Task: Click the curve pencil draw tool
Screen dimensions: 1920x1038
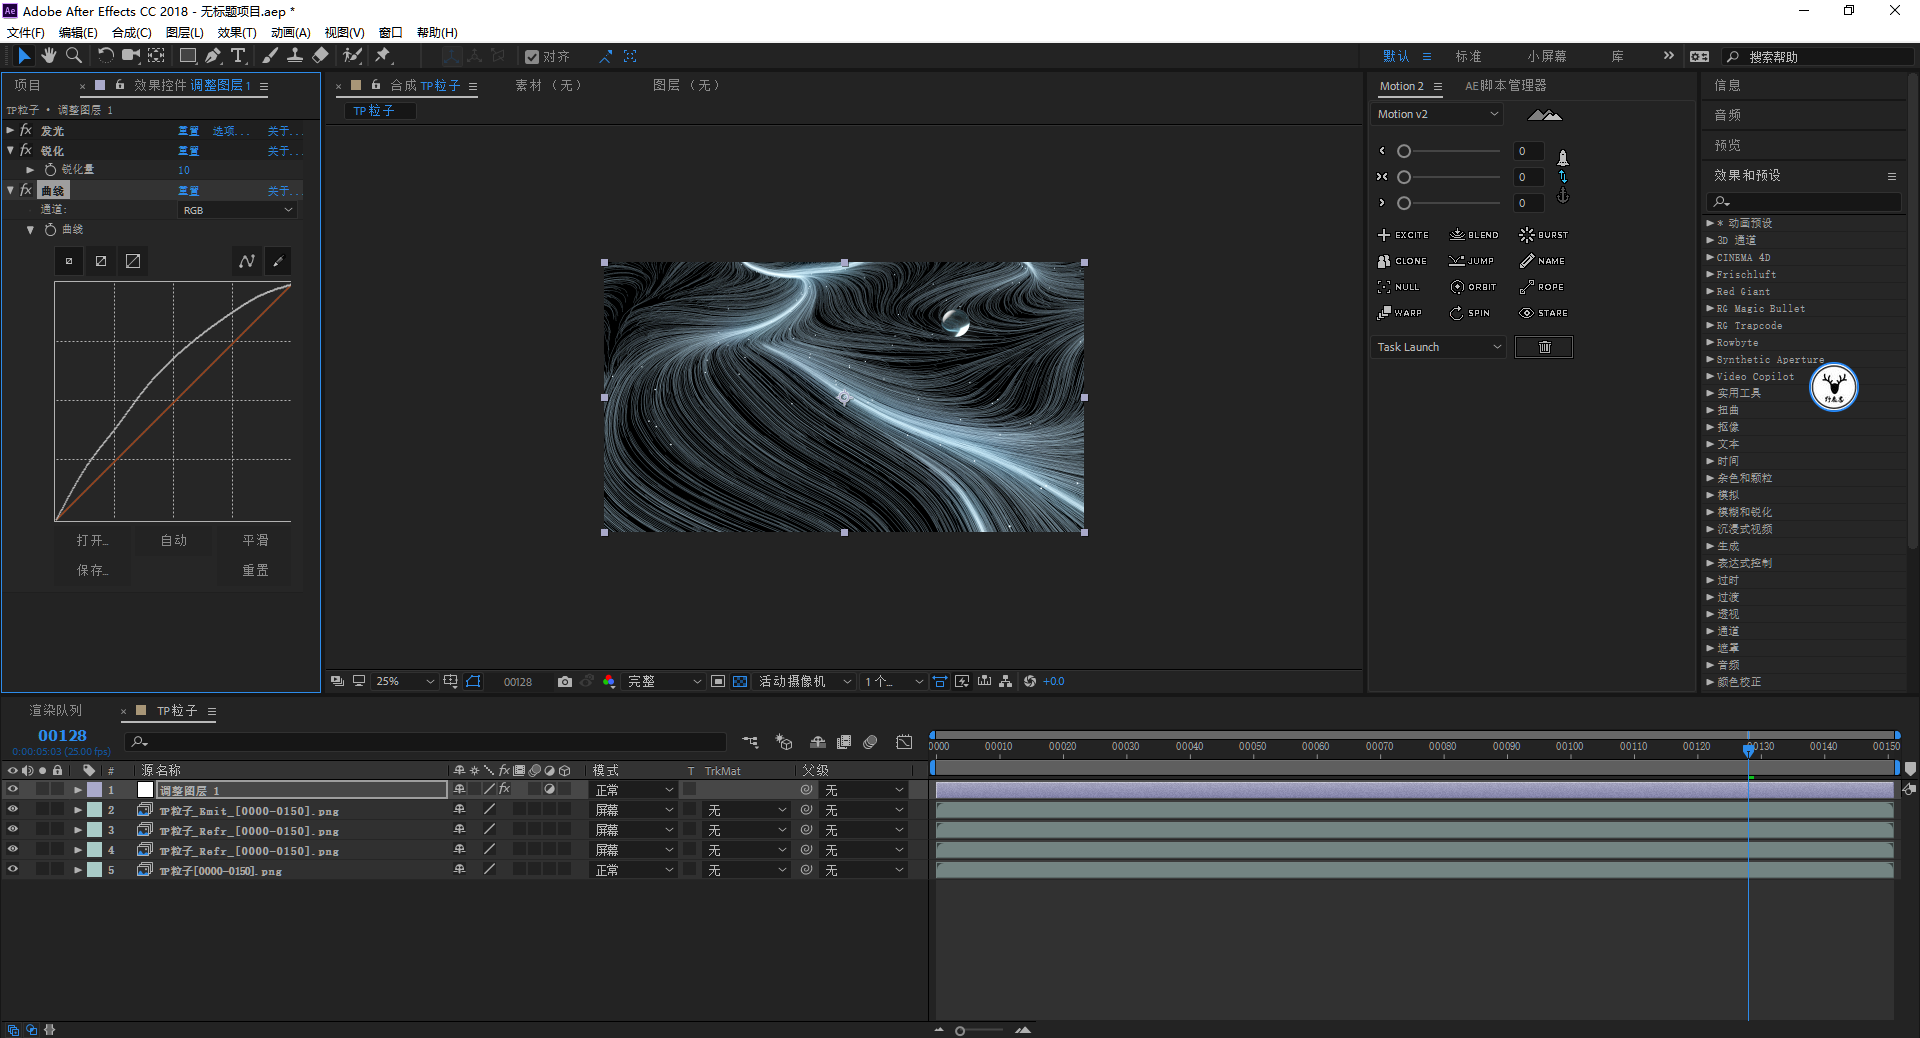Action: click(x=278, y=261)
